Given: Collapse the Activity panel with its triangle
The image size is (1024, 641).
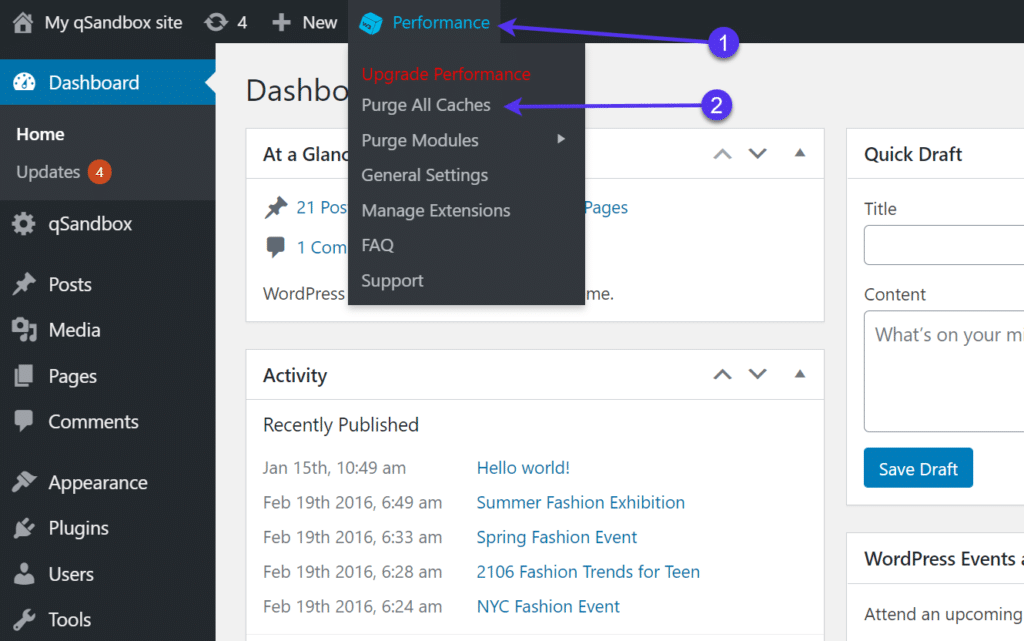Looking at the screenshot, I should point(799,374).
